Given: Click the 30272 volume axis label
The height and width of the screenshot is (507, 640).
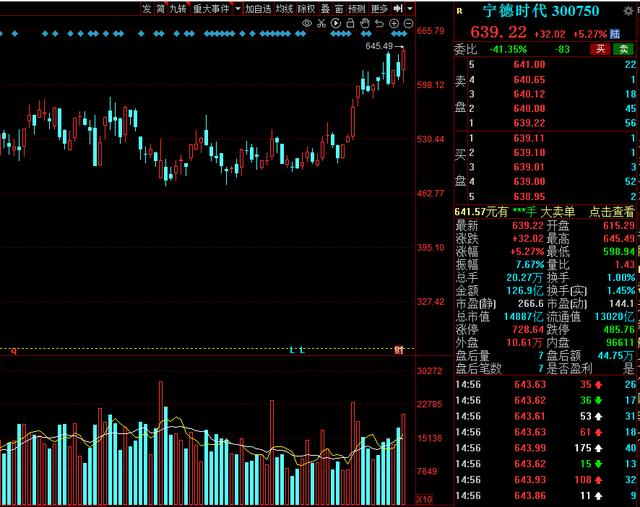Looking at the screenshot, I should pyautogui.click(x=429, y=371).
